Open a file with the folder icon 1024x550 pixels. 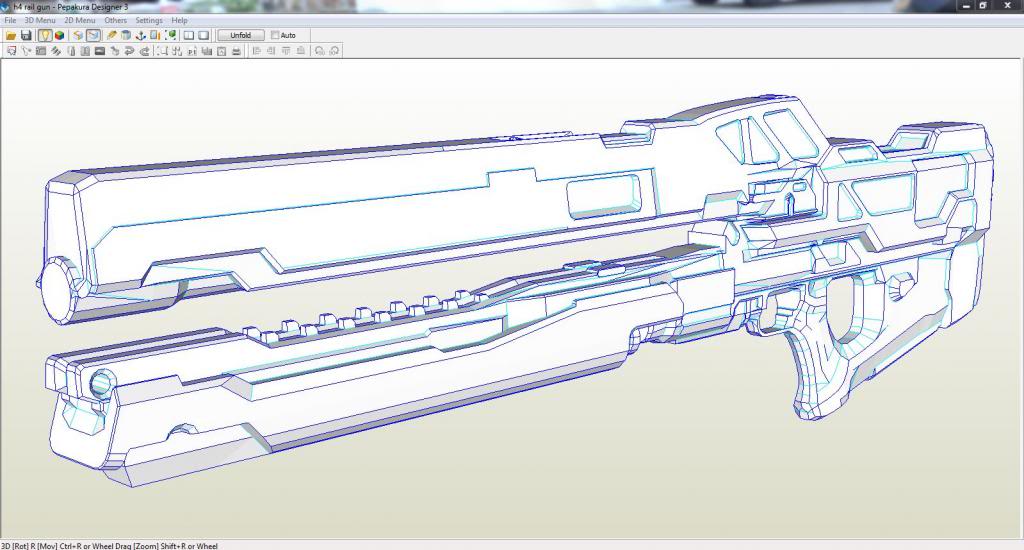point(11,35)
